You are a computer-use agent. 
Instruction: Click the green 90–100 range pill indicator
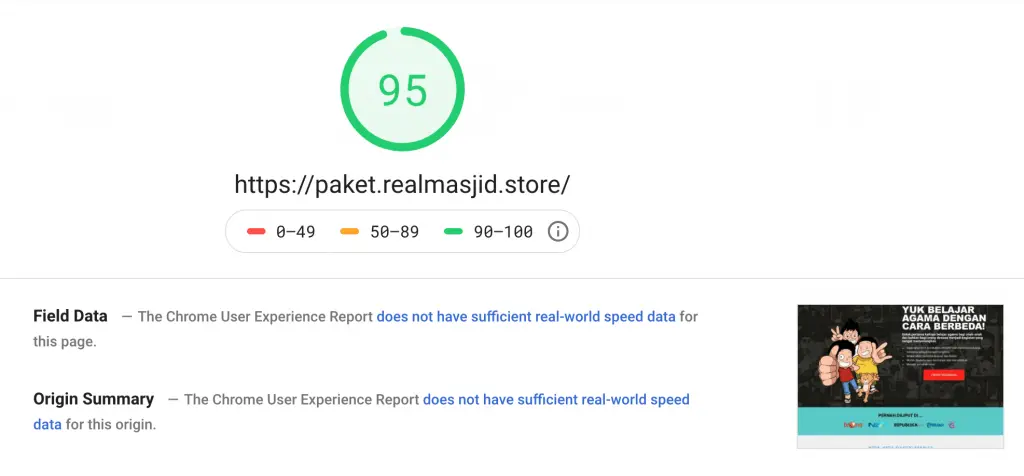[x=453, y=231]
